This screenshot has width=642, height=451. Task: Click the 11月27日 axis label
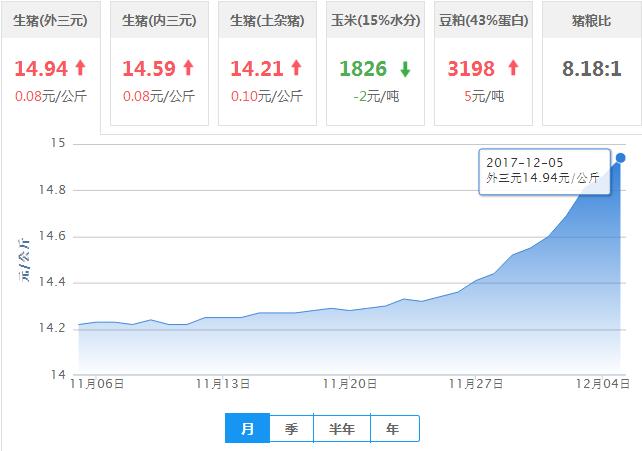point(476,384)
